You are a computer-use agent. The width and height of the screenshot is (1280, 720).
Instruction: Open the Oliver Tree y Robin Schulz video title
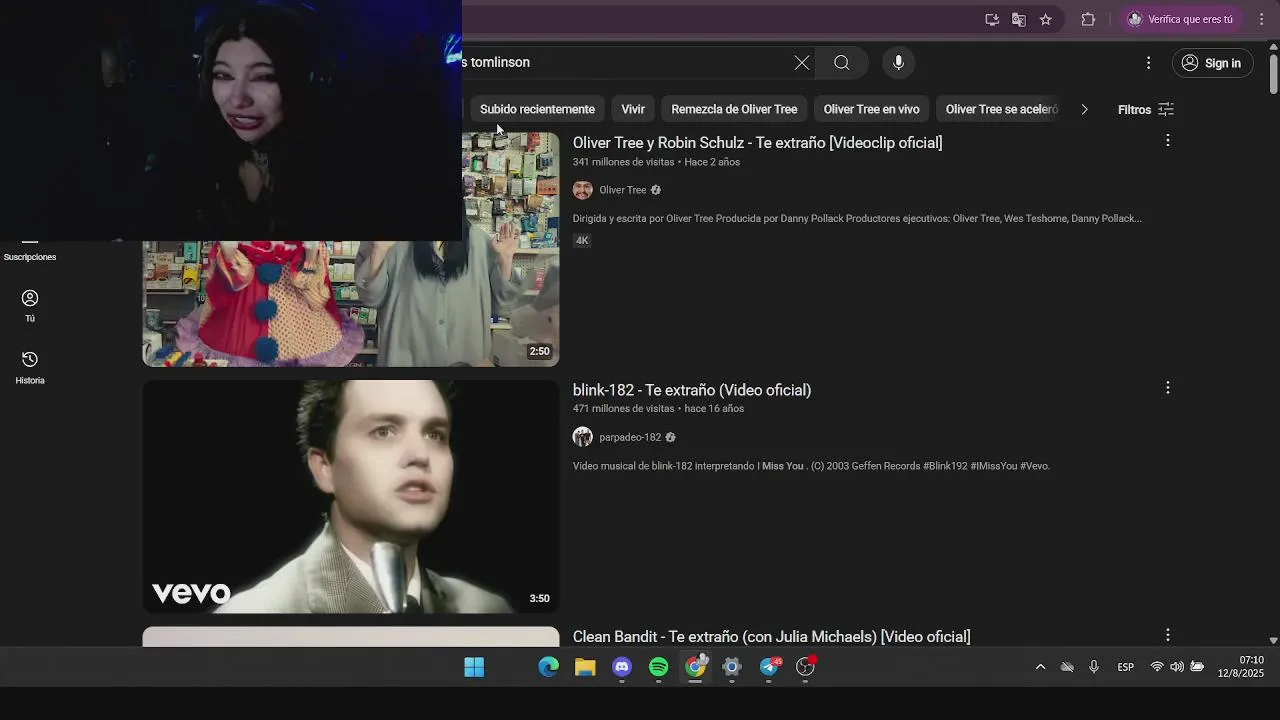coord(757,143)
